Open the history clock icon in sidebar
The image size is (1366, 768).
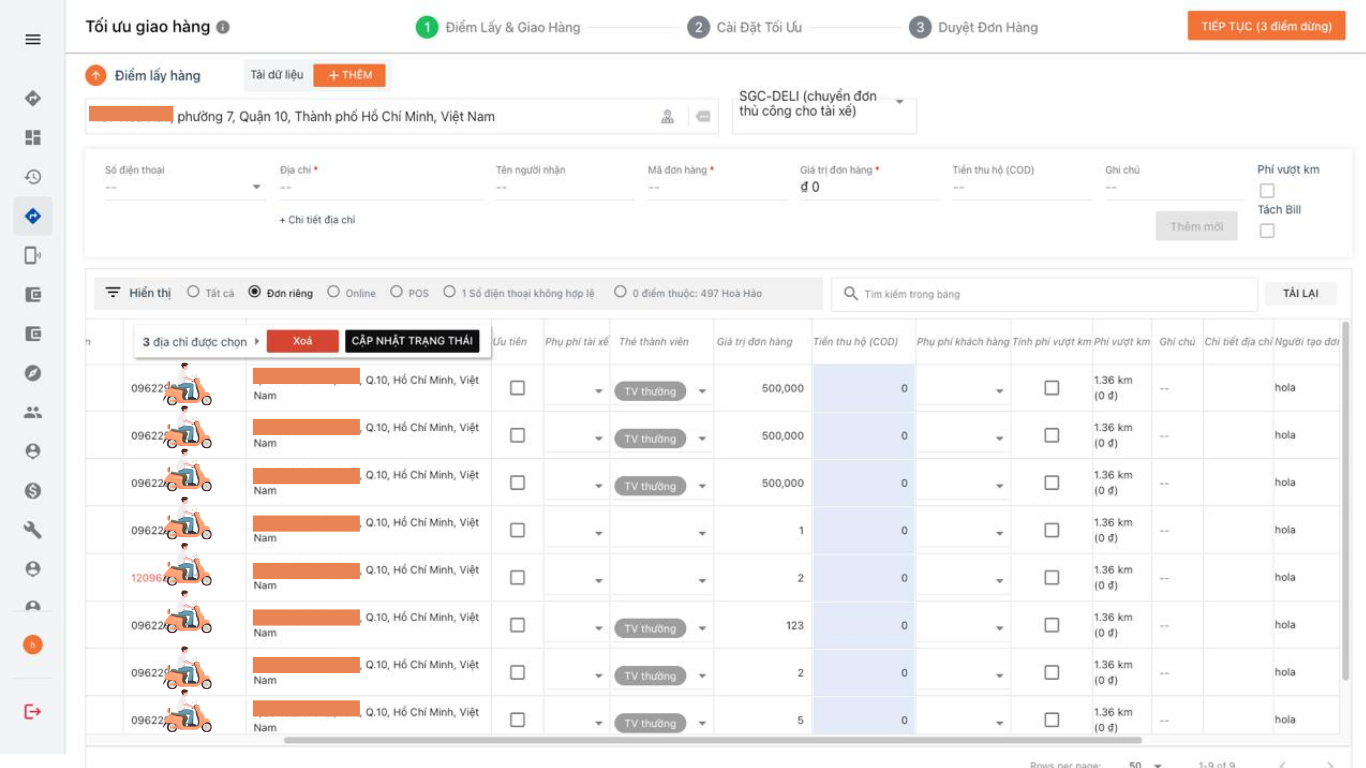point(33,177)
